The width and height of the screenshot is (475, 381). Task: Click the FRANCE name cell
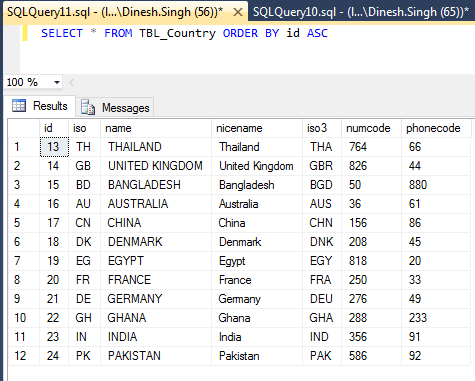point(156,280)
